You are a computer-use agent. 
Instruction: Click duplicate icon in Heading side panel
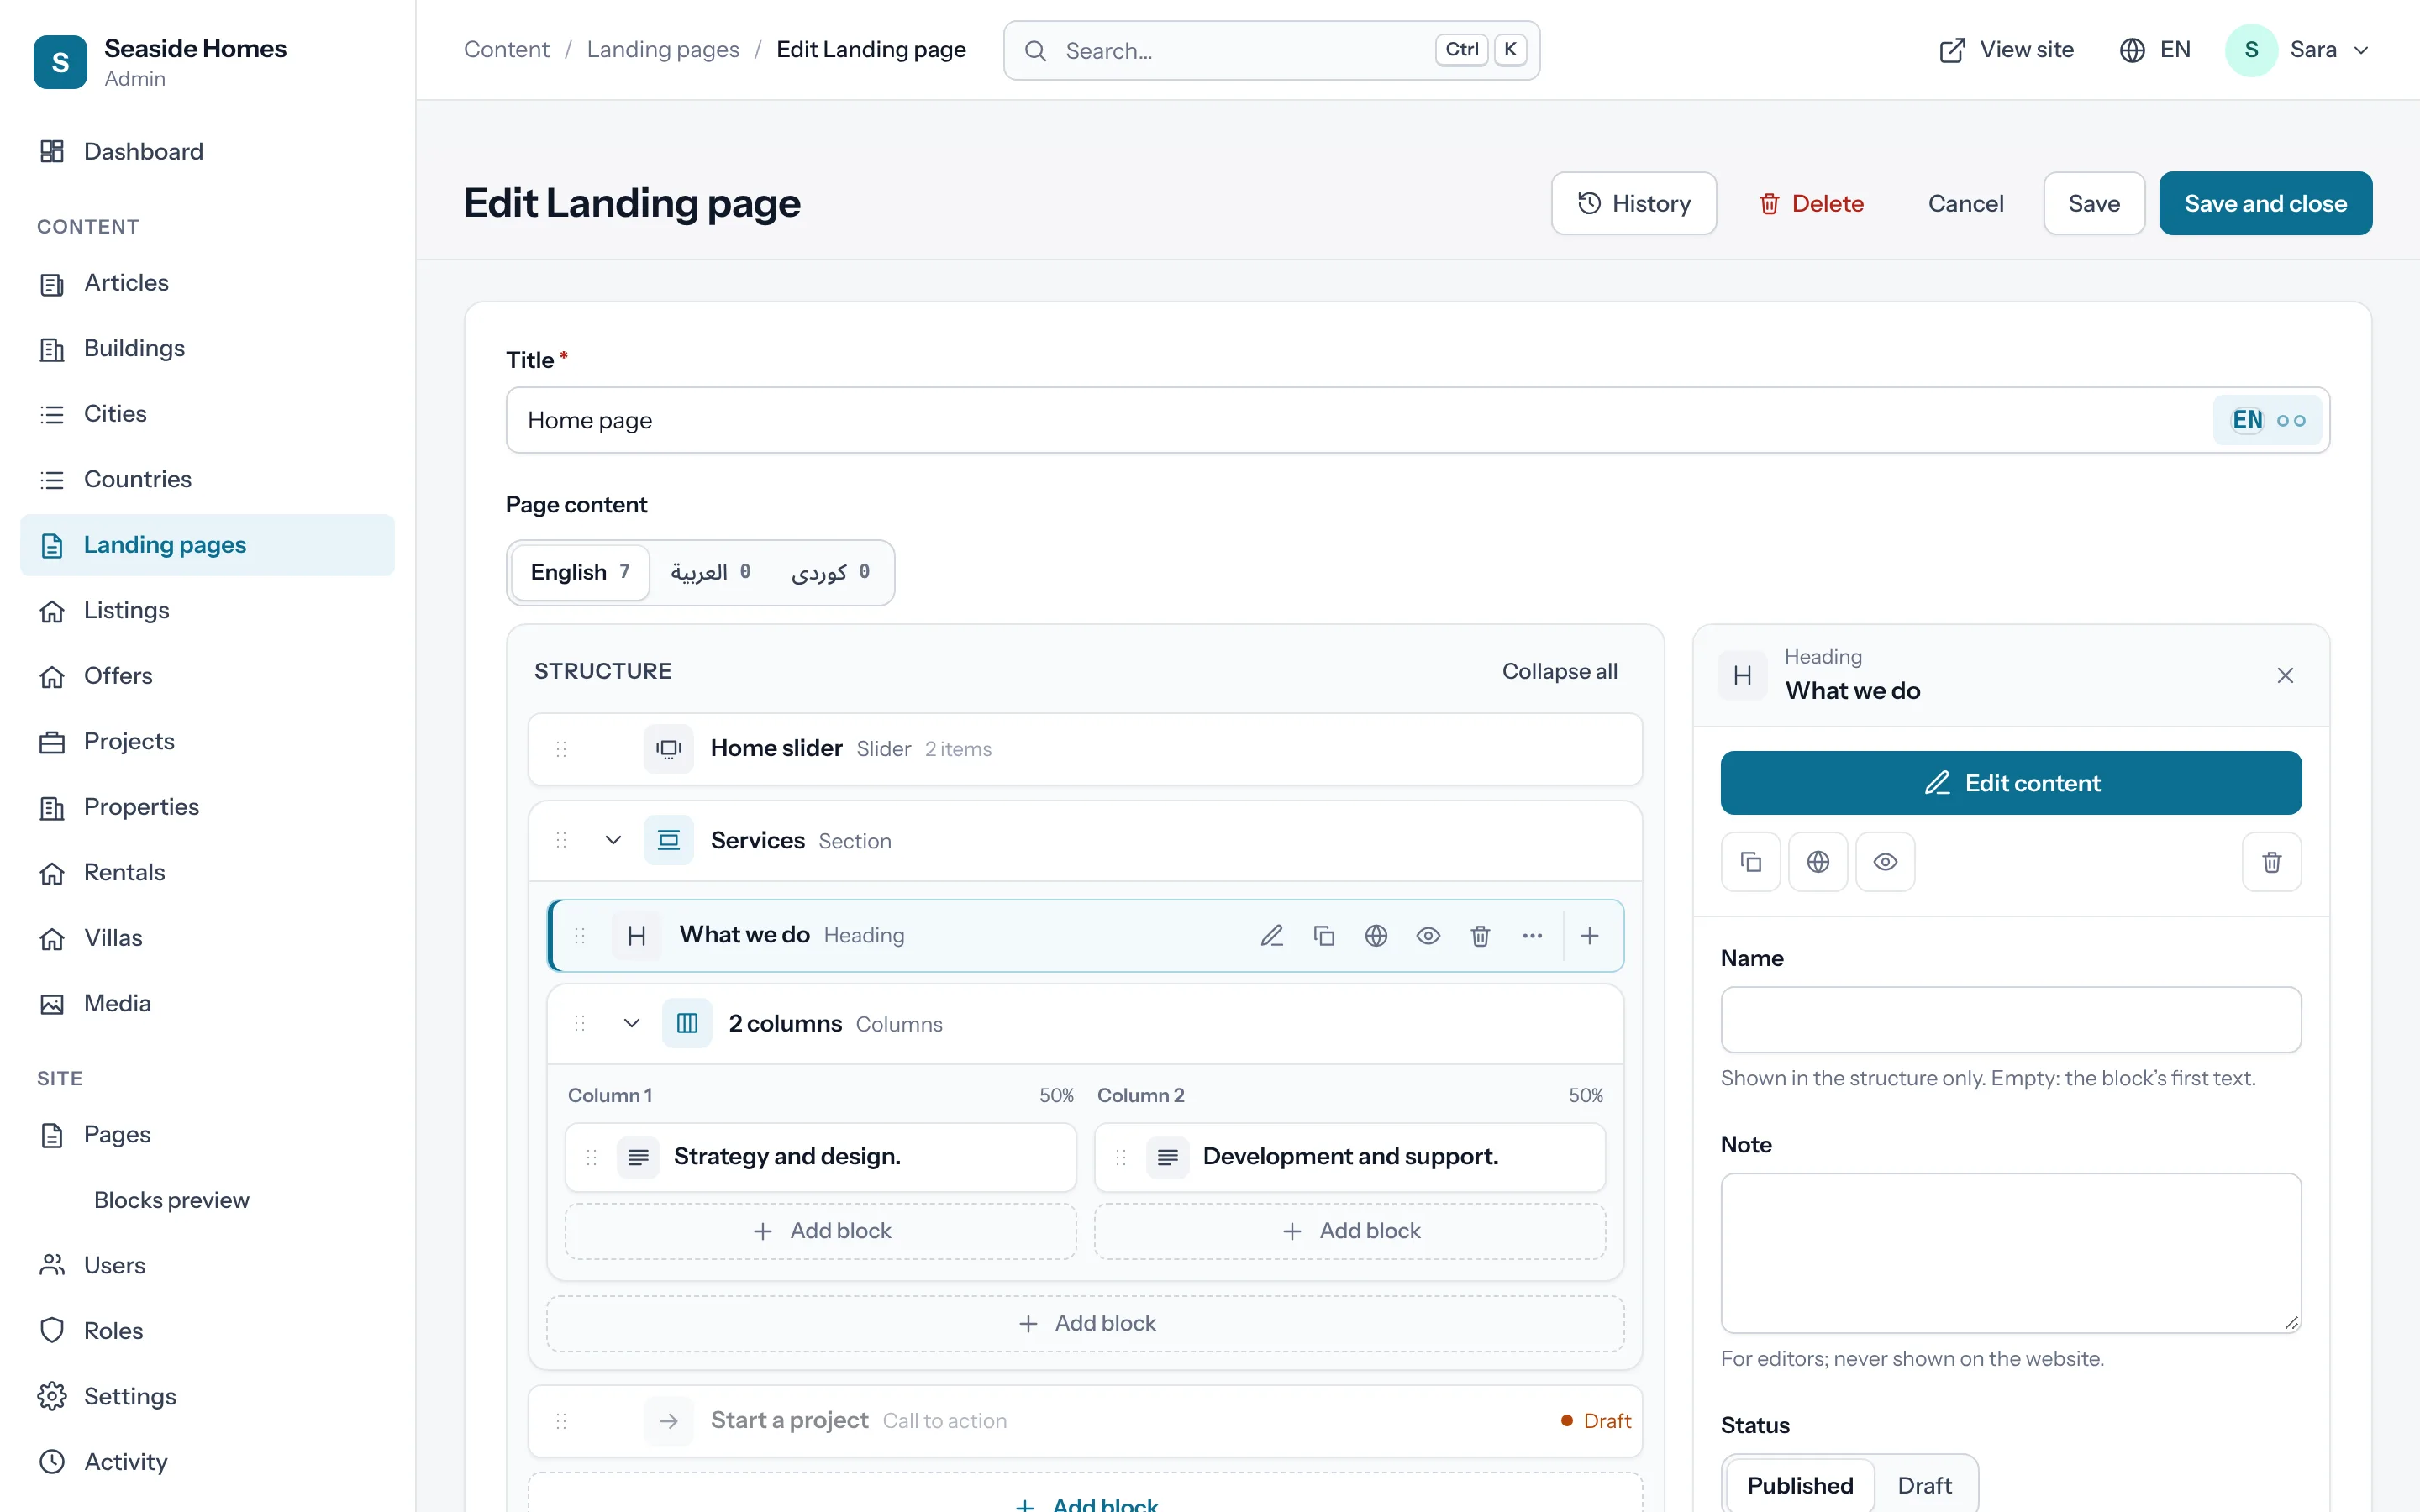coord(1750,862)
